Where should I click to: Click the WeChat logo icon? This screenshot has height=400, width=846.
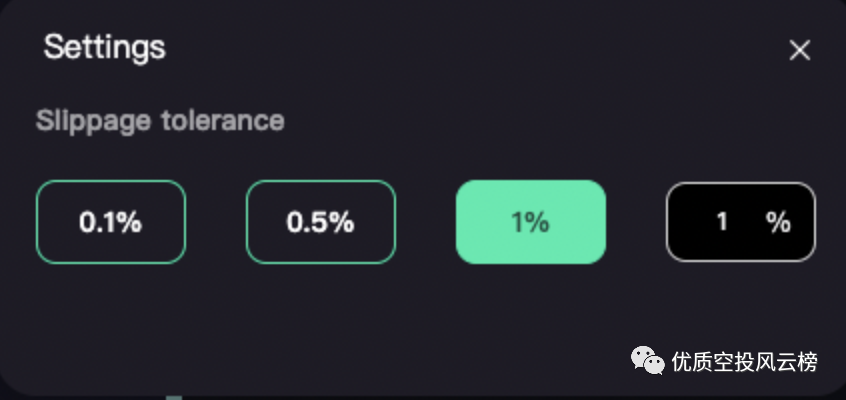(x=645, y=361)
